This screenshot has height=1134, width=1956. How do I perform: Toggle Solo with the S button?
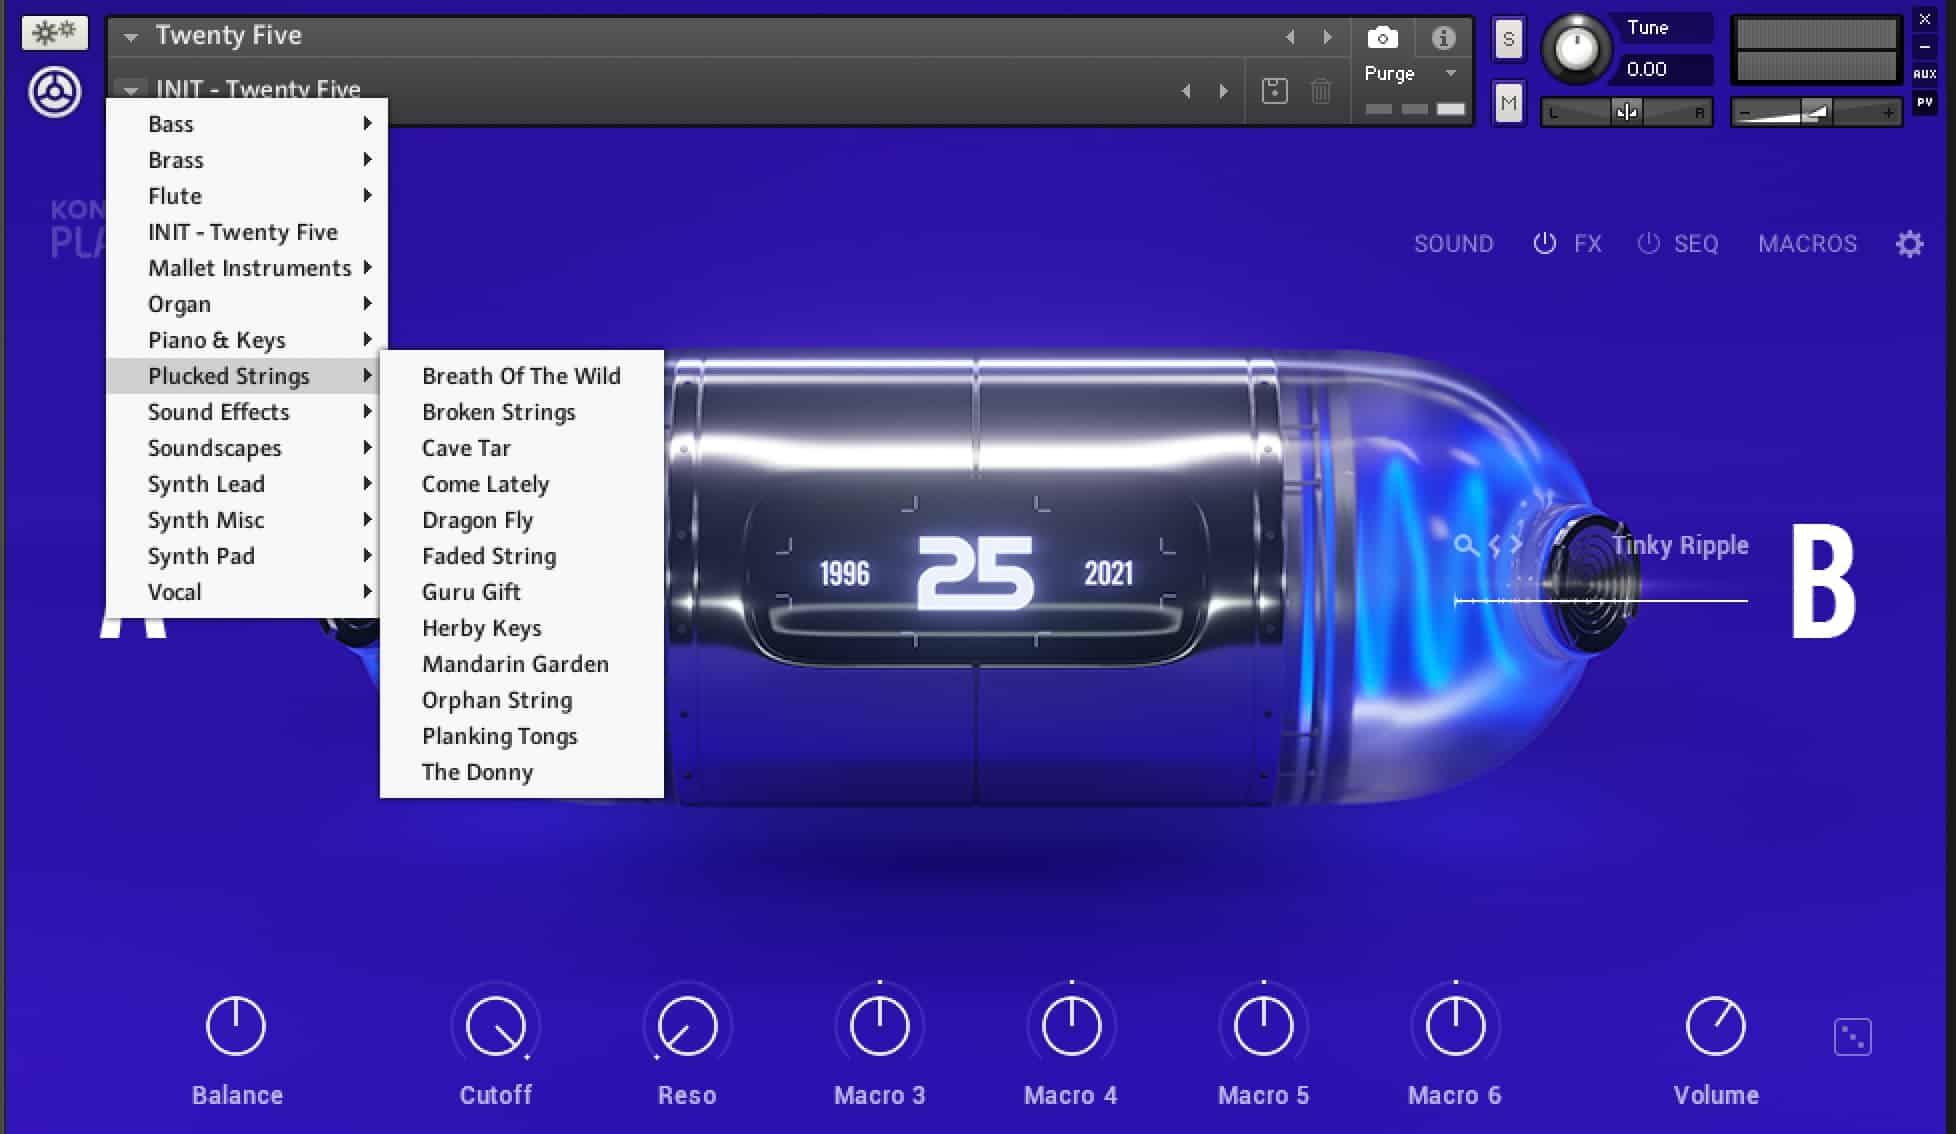(1508, 40)
